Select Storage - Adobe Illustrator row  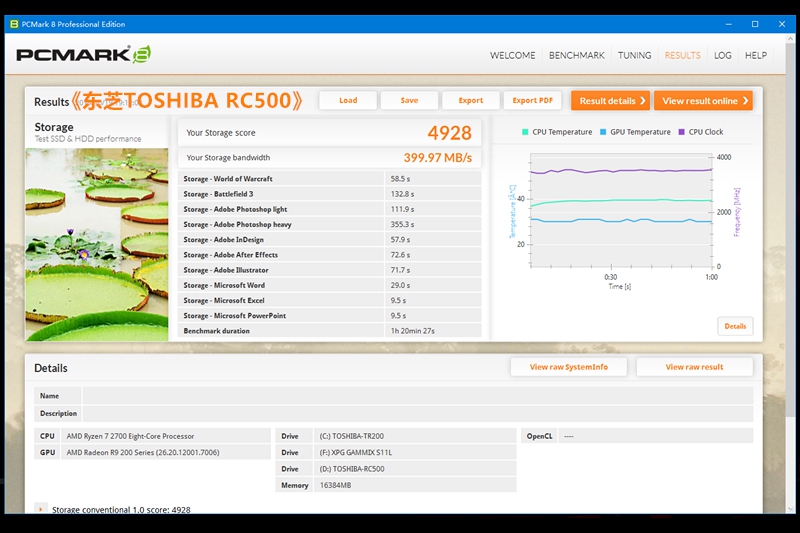coord(330,270)
